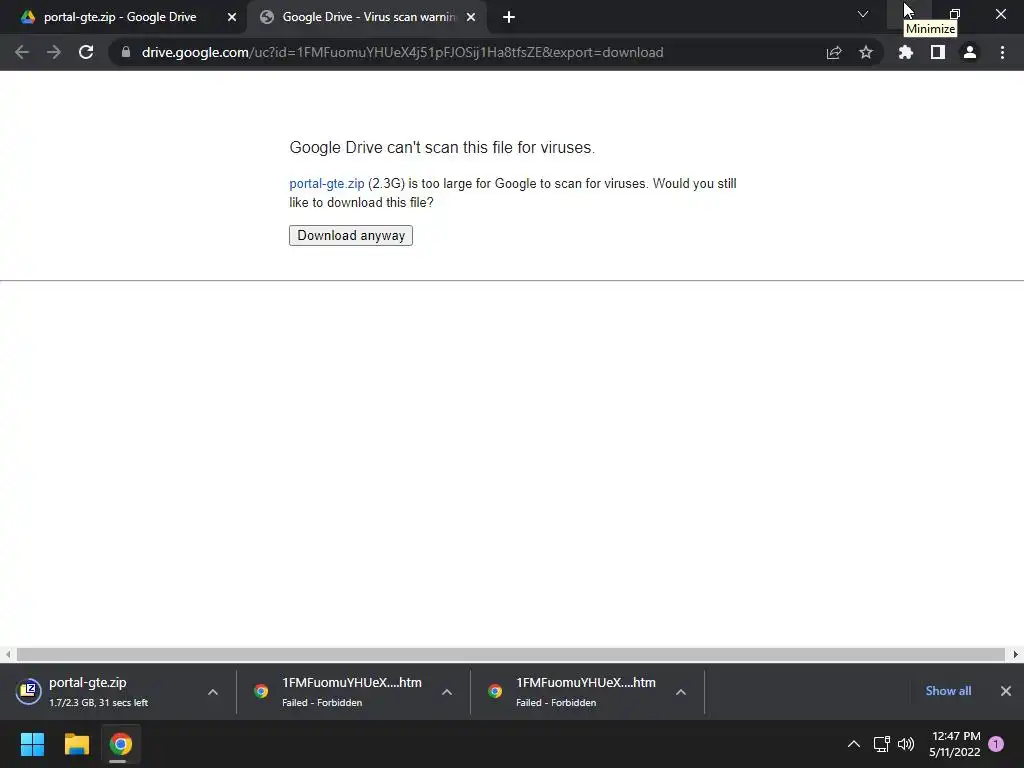This screenshot has width=1024, height=768.
Task: Close the portal-gte.zip Google Drive tab
Action: click(232, 17)
